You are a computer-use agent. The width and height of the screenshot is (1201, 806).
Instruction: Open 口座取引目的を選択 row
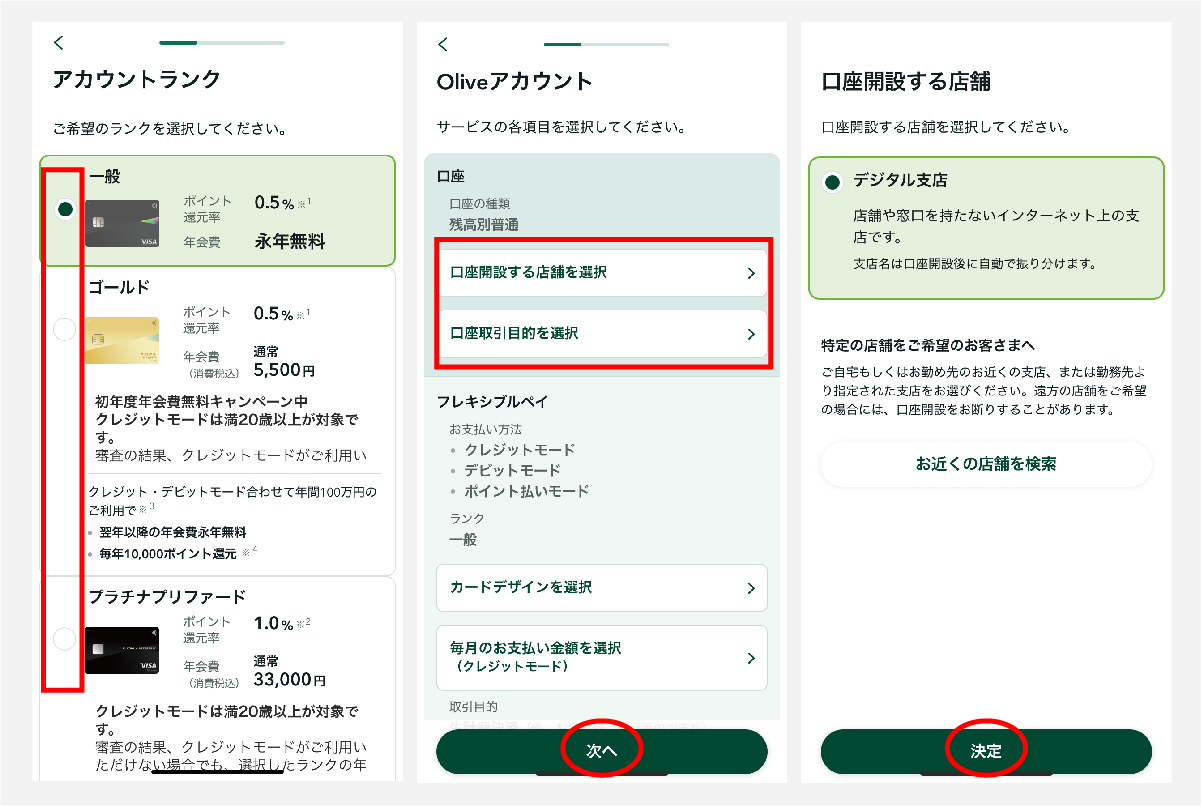click(602, 334)
